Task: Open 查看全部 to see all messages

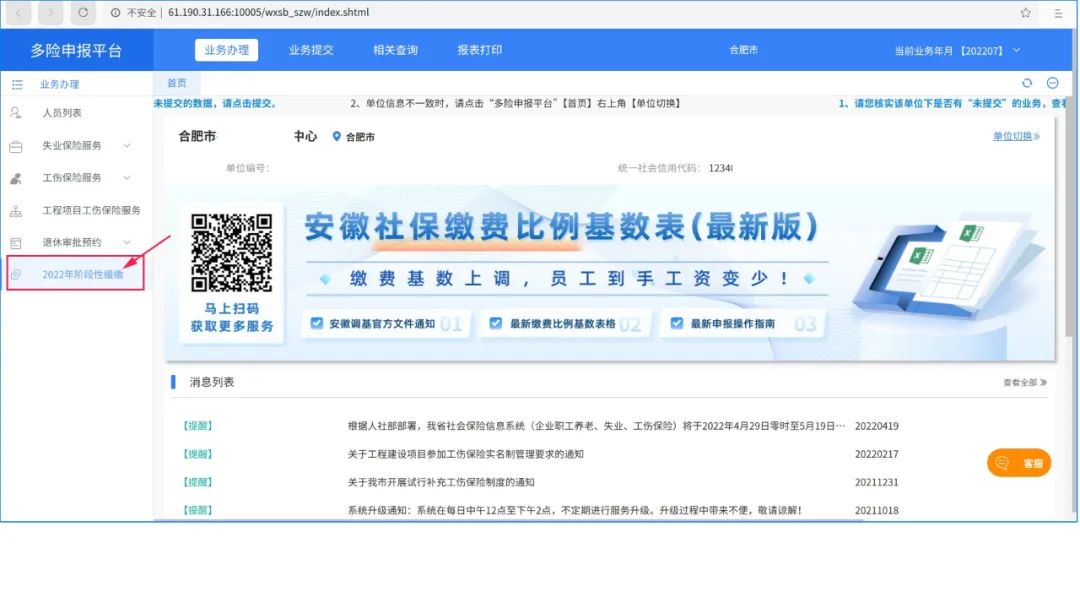Action: point(1020,381)
